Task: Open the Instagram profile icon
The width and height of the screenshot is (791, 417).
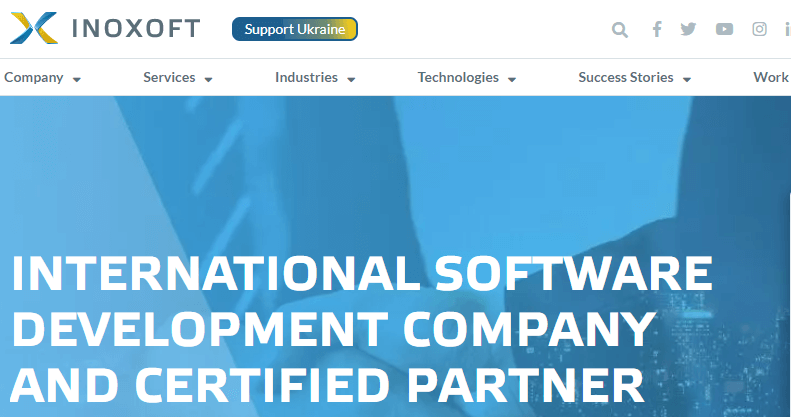Action: 759,29
